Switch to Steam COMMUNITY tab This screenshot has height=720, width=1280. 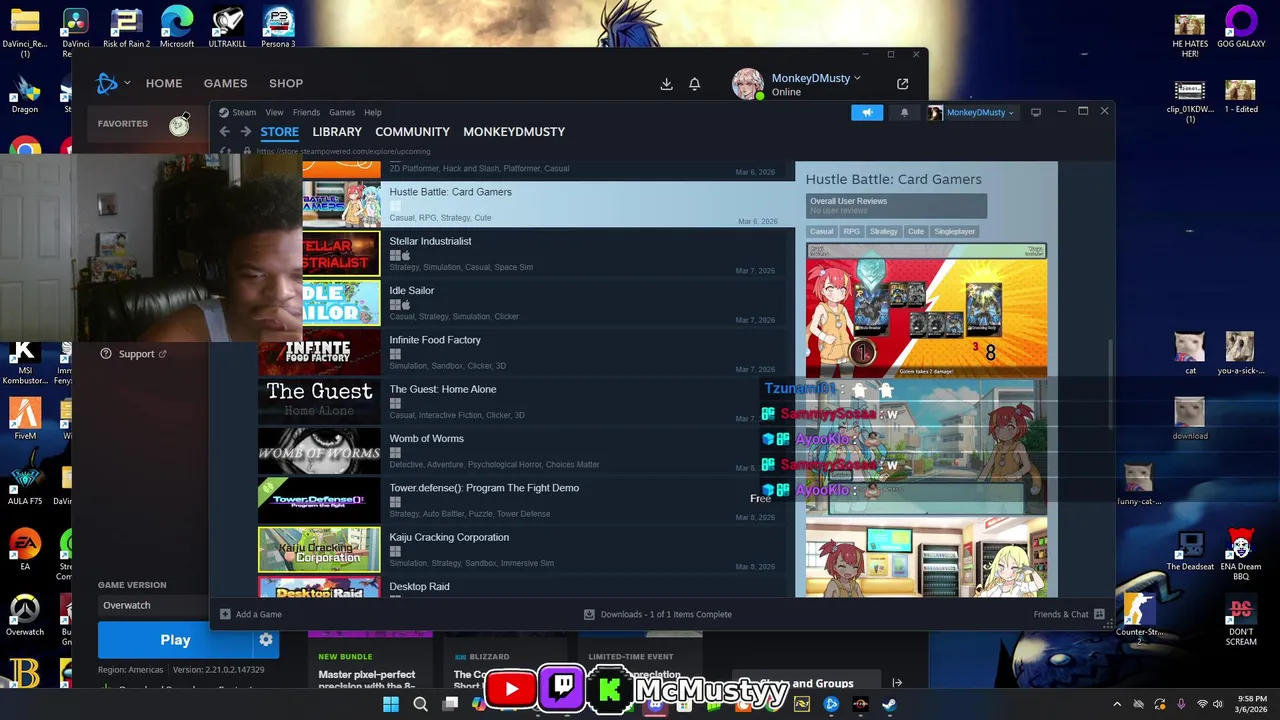click(412, 132)
